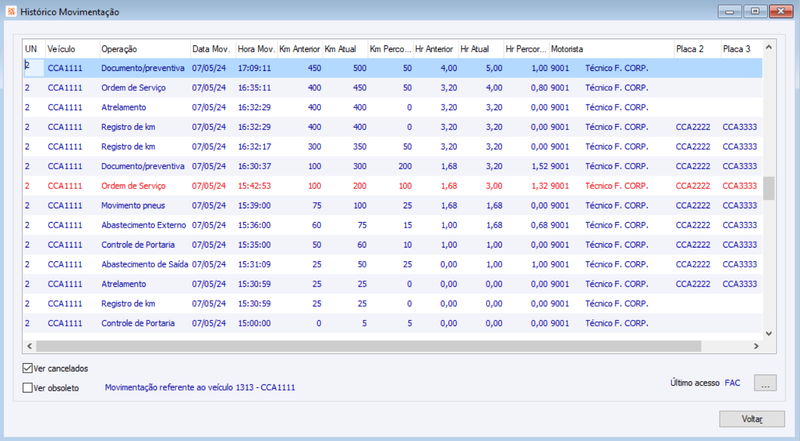Viewport: 800px width, 441px height.
Task: Click the horizontal scroll right arrow
Action: pyautogui.click(x=756, y=346)
